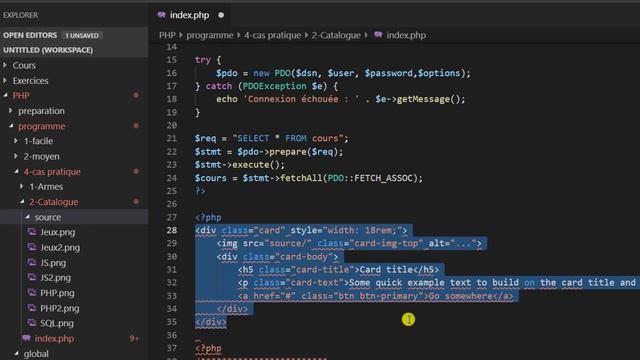Select the 1-Armes folder label
Screen dimensions: 640x360
click(46, 187)
